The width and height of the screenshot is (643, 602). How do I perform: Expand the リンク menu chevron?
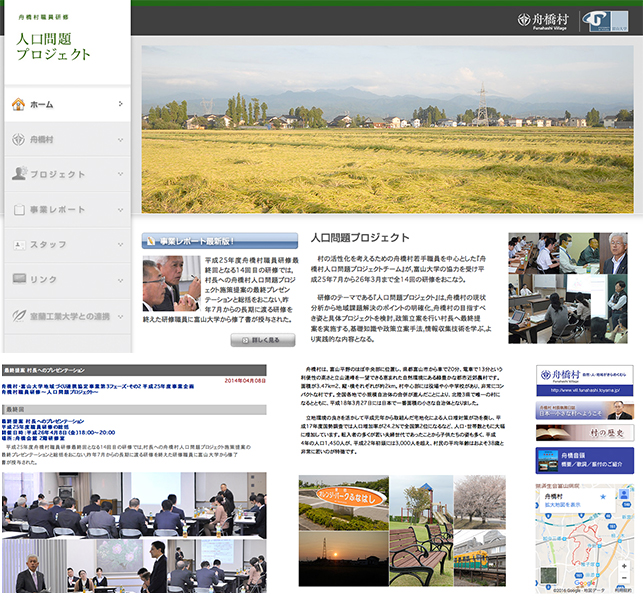click(120, 280)
